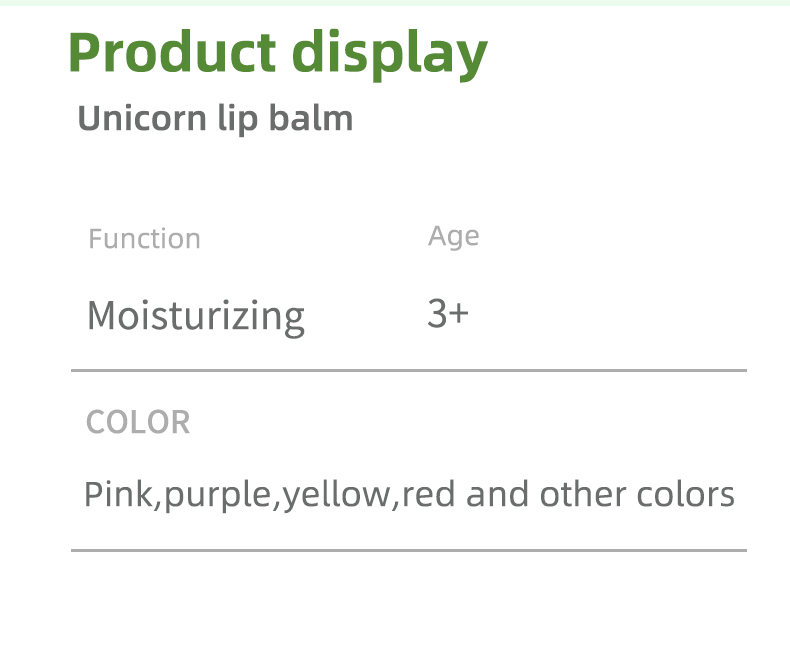
Task: Click the divider line below Moisturizing
Action: 408,370
